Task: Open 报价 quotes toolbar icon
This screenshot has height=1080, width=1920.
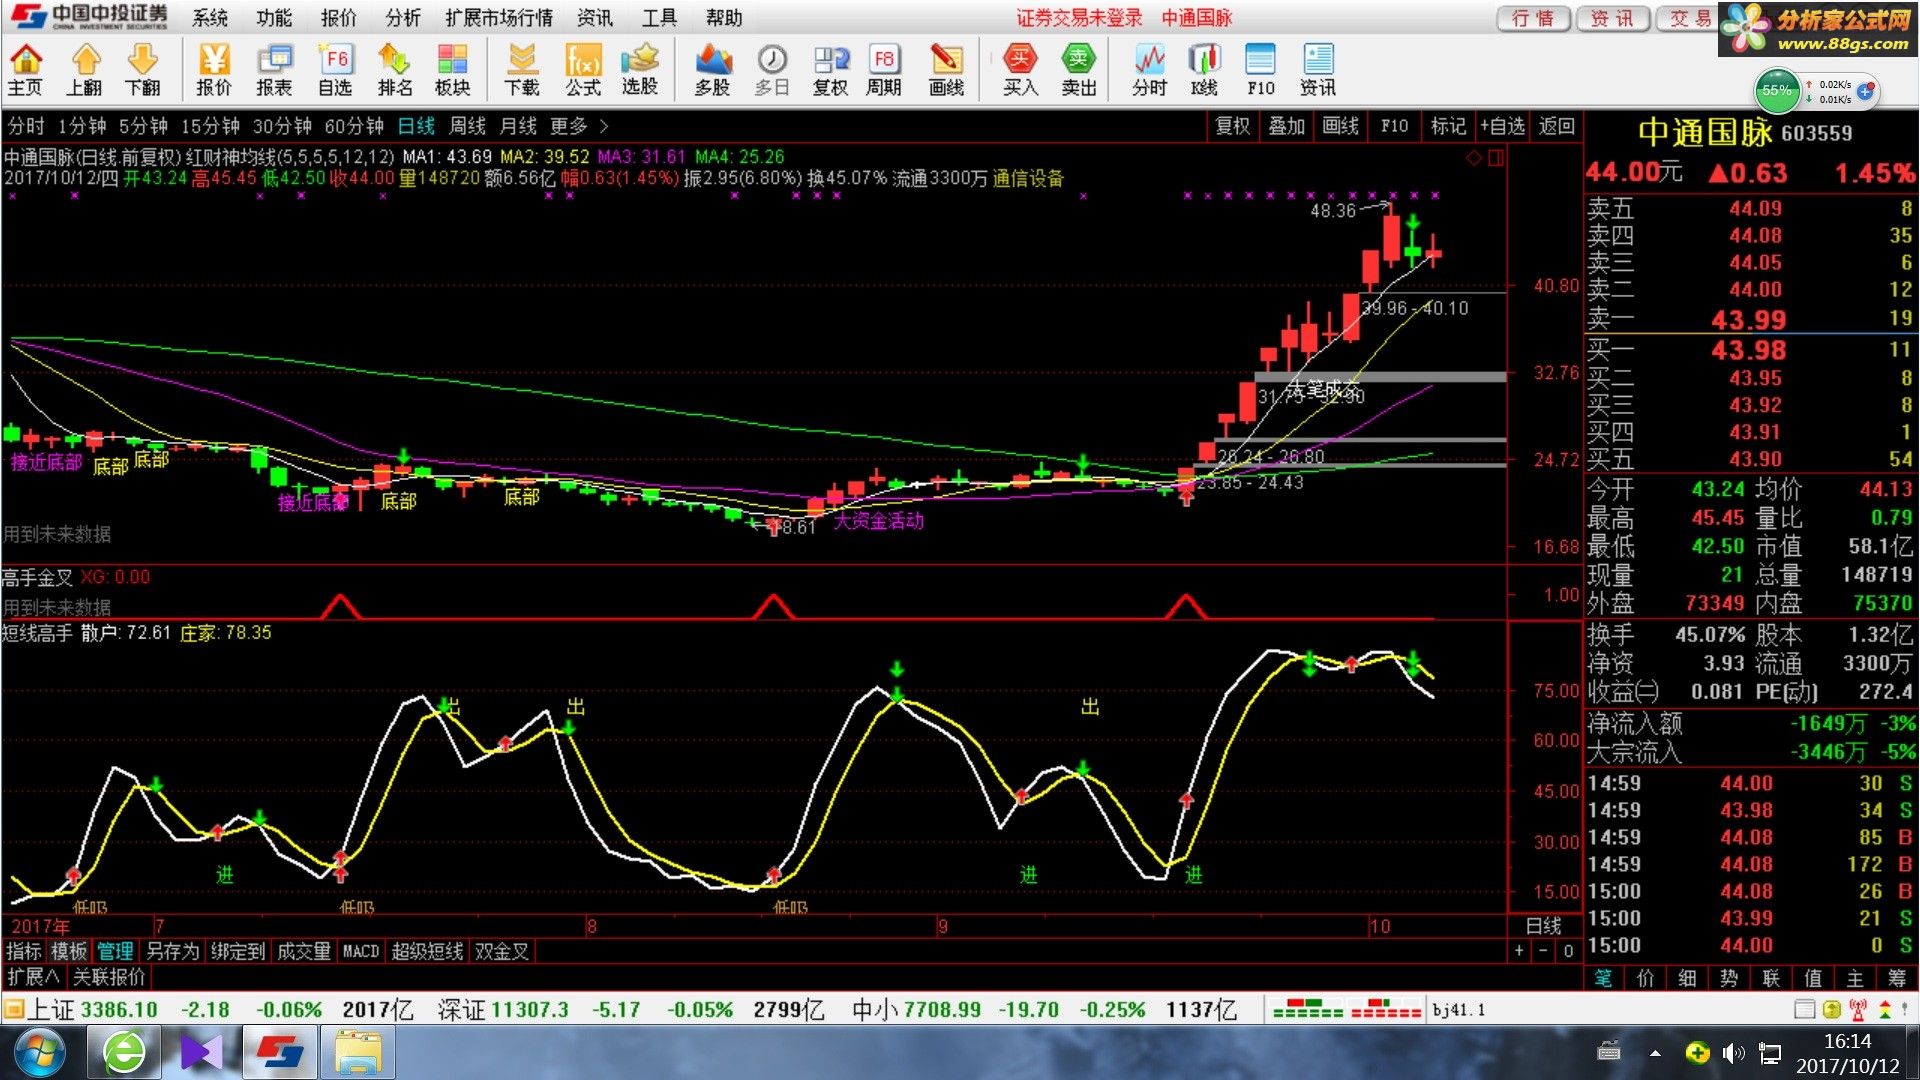Action: tap(214, 70)
